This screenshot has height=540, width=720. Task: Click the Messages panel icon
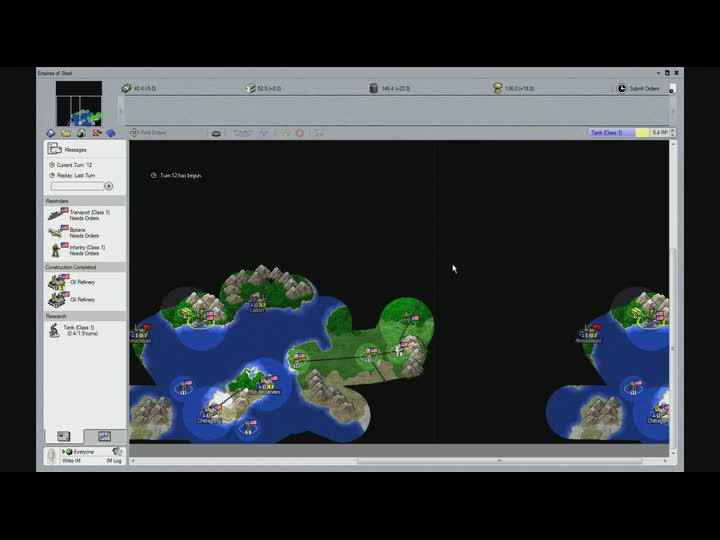pos(54,149)
